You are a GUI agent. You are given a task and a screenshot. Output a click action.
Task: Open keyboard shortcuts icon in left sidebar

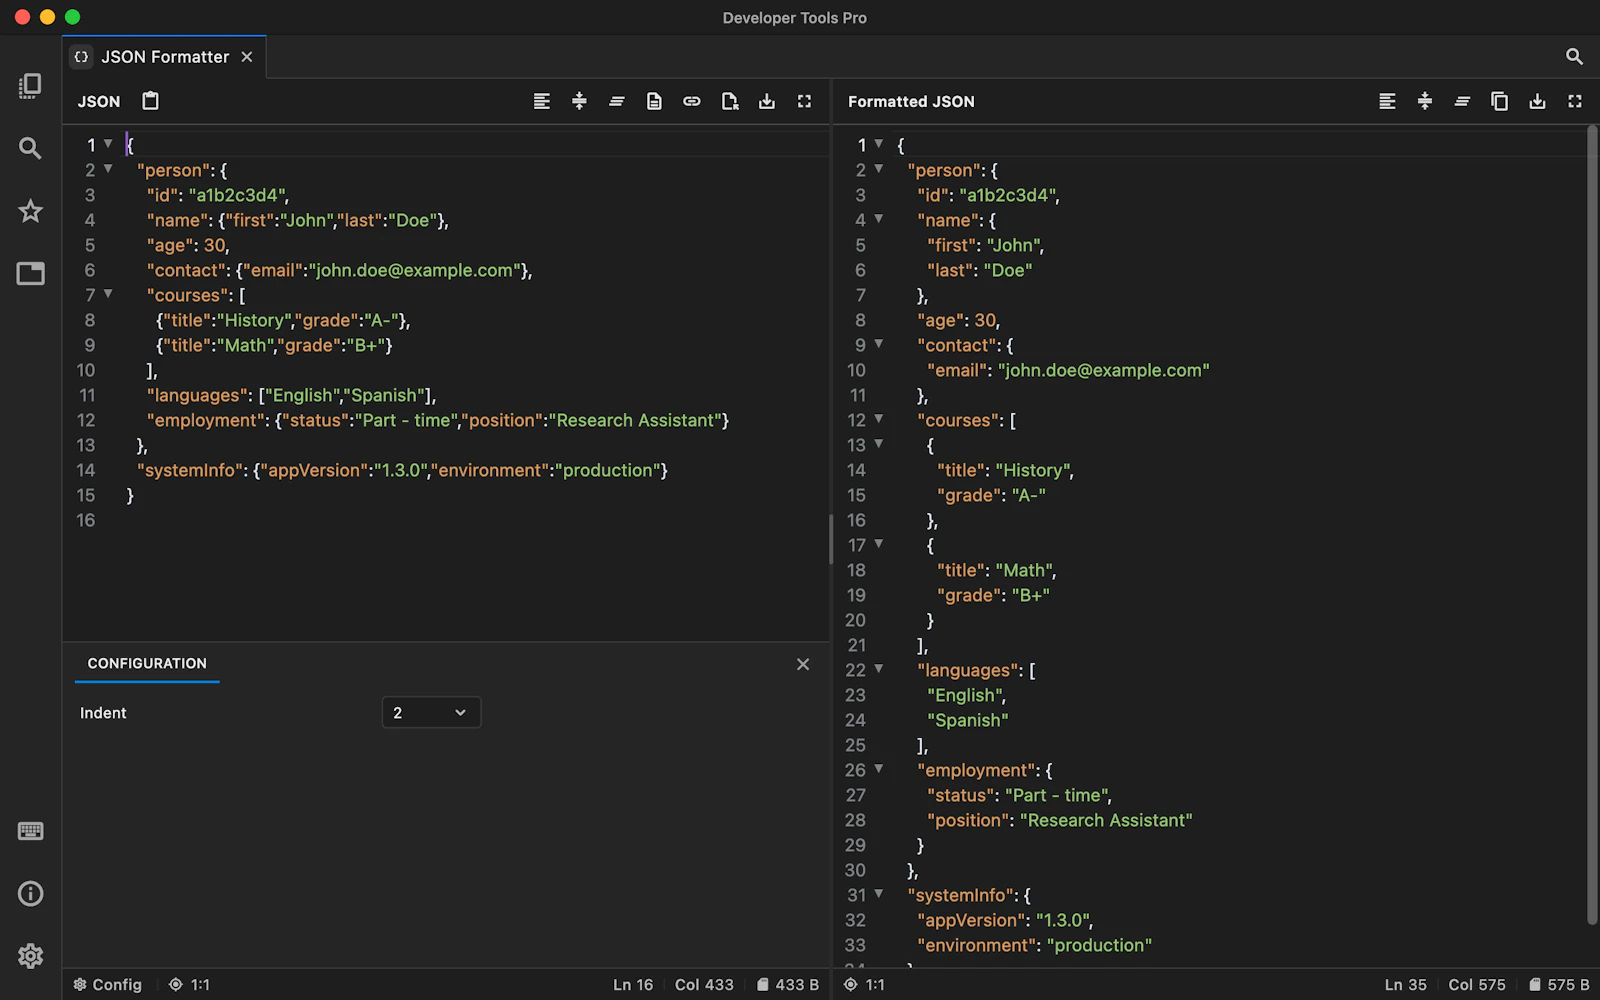pos(30,831)
